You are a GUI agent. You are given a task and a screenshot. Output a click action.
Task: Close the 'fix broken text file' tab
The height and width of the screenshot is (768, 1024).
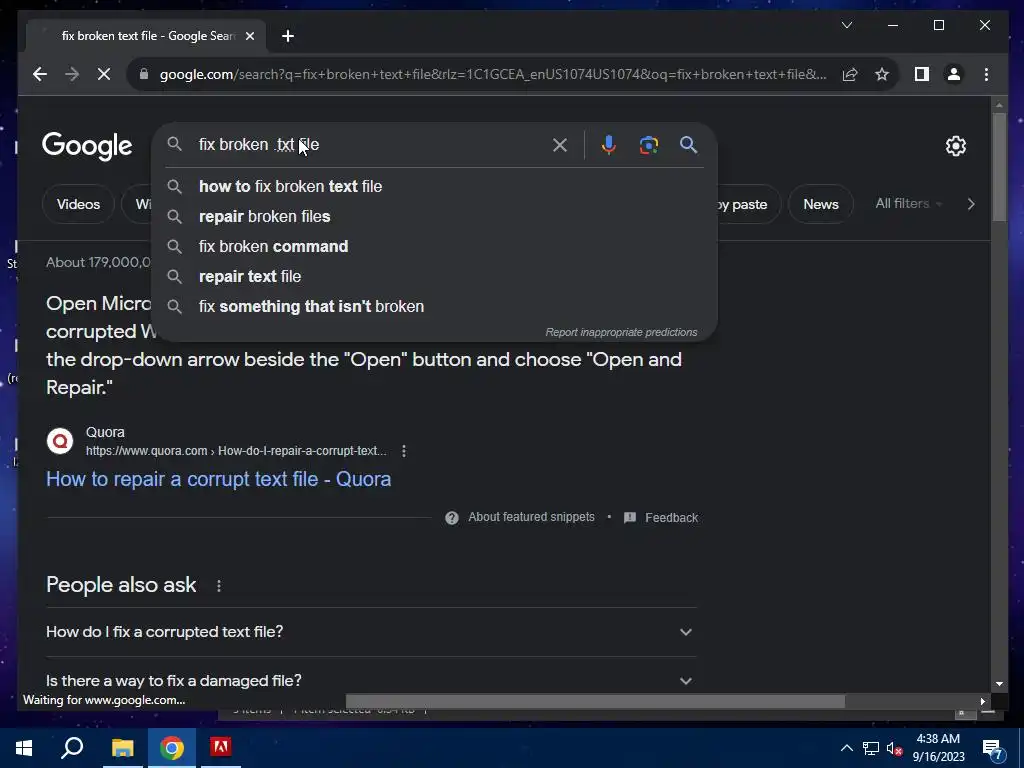[x=249, y=36]
